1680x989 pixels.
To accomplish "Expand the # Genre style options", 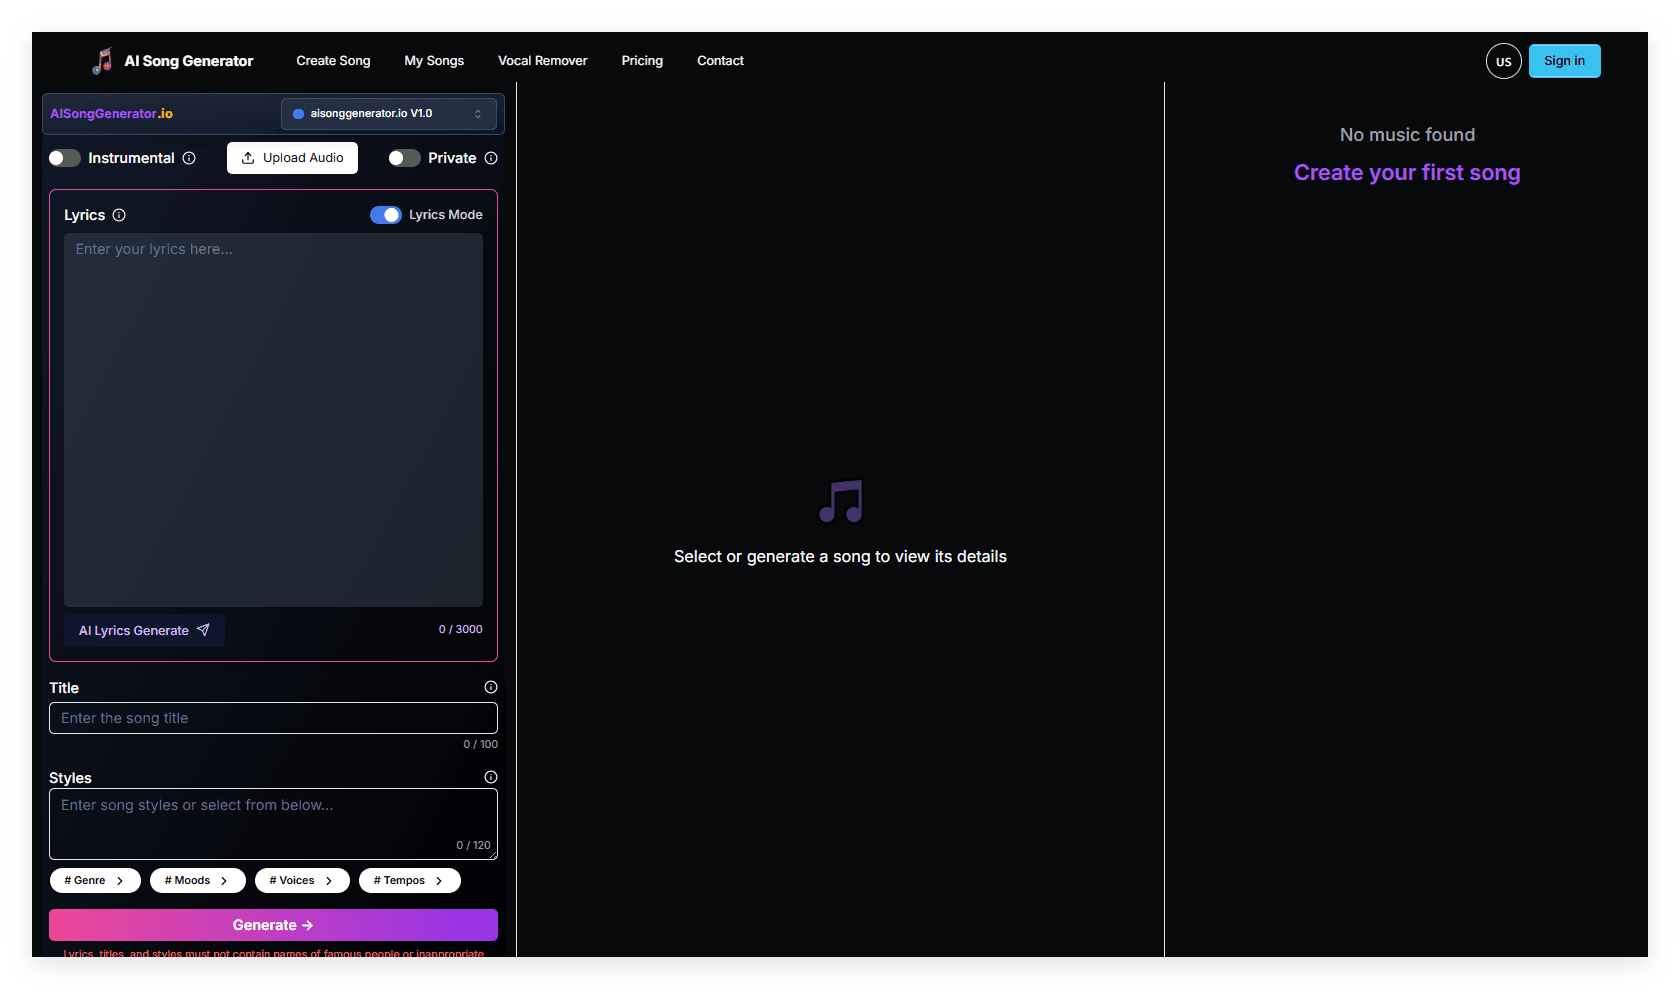I will pyautogui.click(x=95, y=880).
